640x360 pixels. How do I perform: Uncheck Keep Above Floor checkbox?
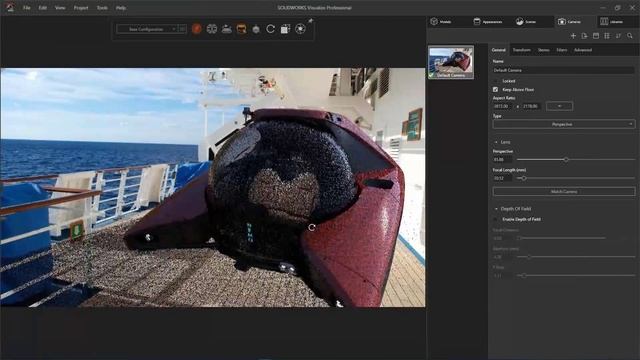coord(496,89)
